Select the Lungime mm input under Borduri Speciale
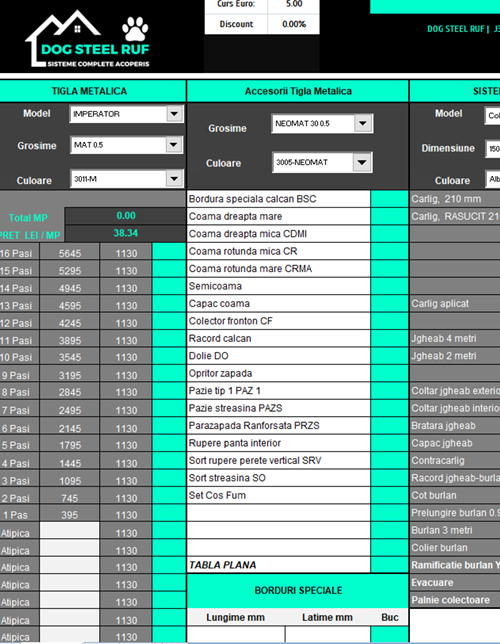 235,634
